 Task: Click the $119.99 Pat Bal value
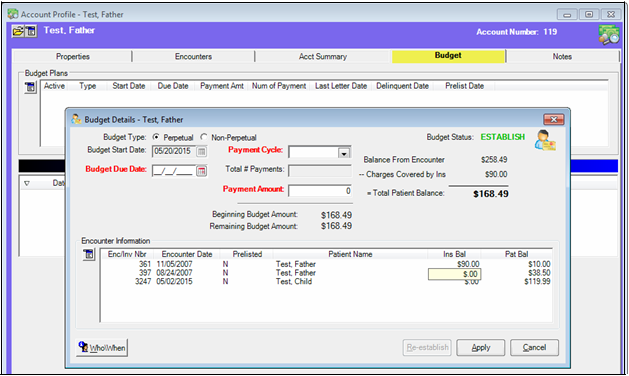pyautogui.click(x=537, y=282)
